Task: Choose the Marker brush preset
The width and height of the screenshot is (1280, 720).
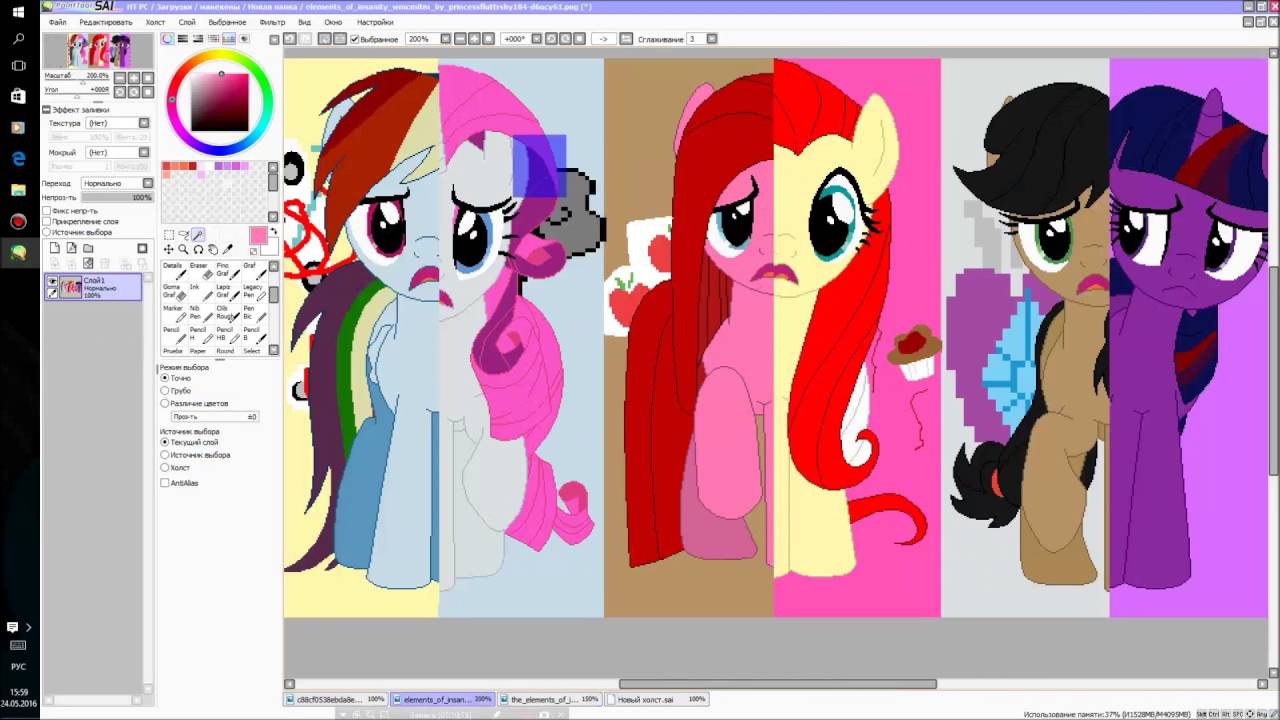Action: (174, 313)
